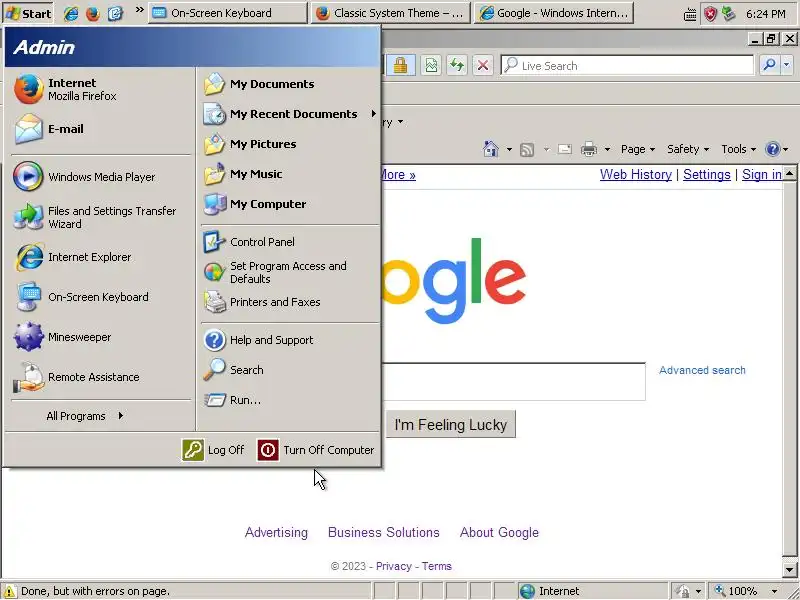Click the Web History link
Viewport: 800px width, 600px height.
point(636,174)
